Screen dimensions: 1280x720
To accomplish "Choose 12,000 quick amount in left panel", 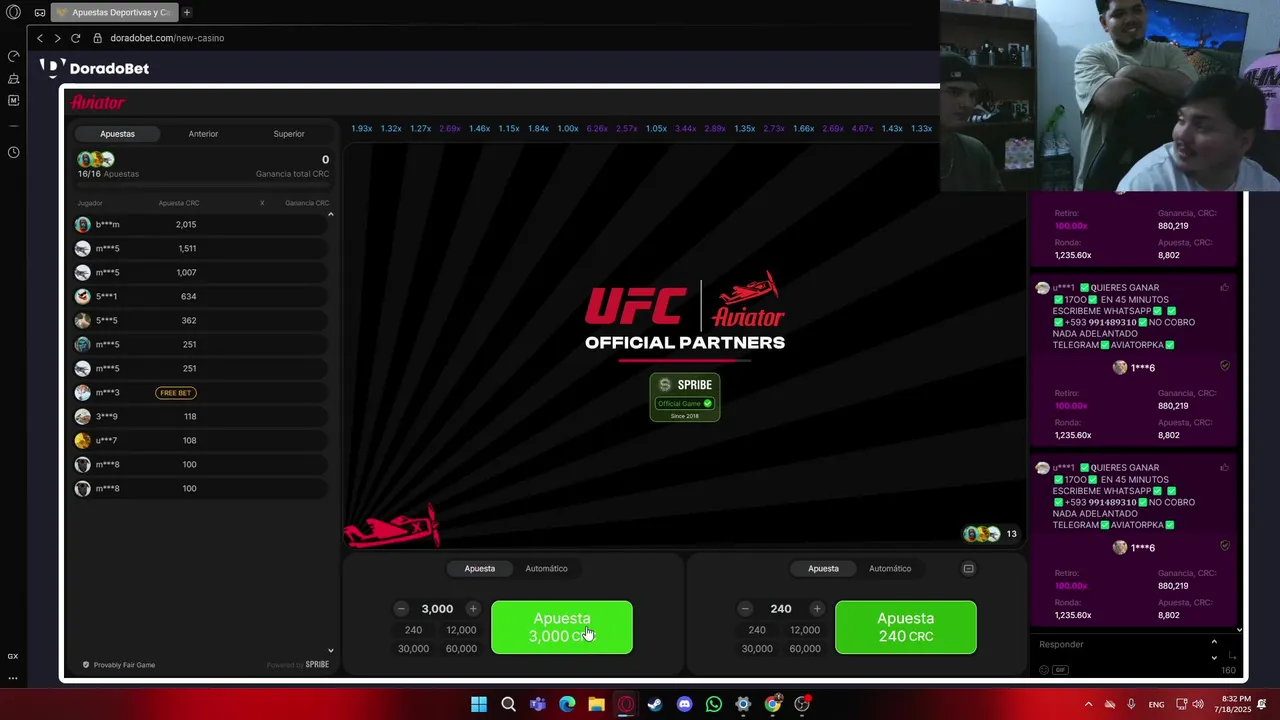I will pos(461,630).
